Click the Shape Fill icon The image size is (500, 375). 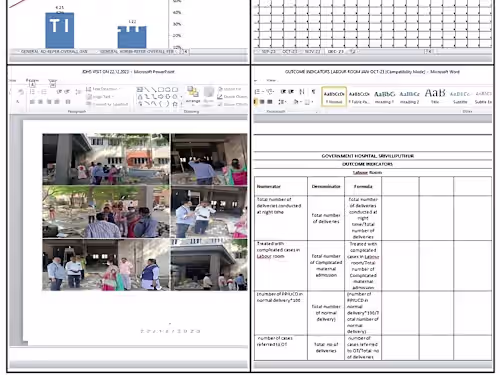pos(230,89)
